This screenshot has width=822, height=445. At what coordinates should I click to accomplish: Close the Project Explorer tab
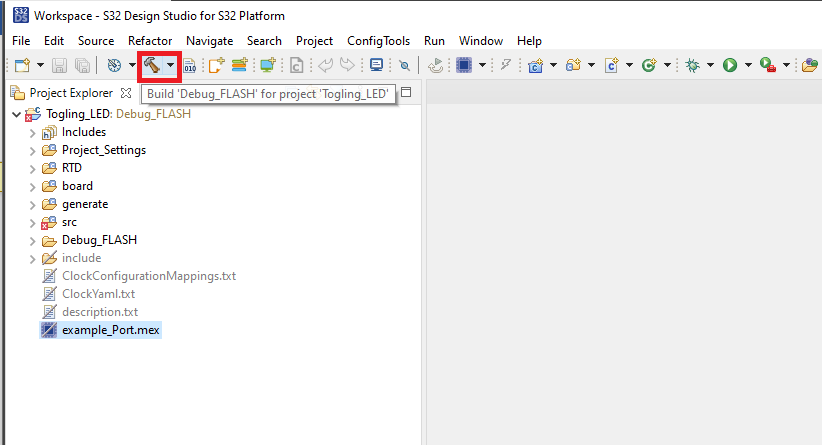click(x=126, y=93)
